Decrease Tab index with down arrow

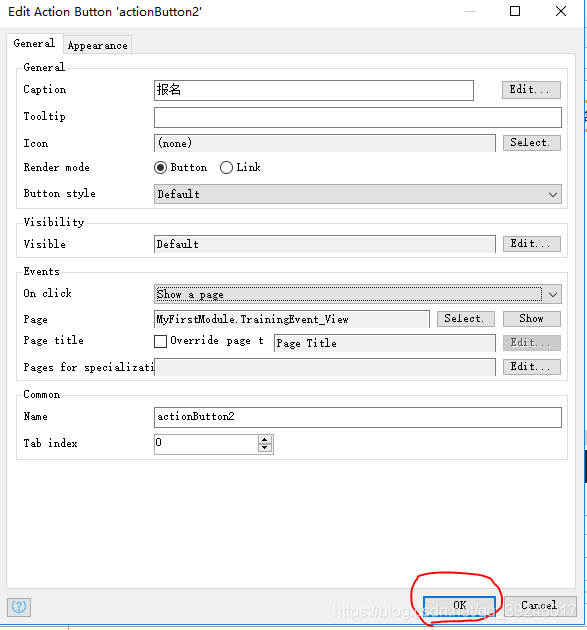[x=264, y=448]
